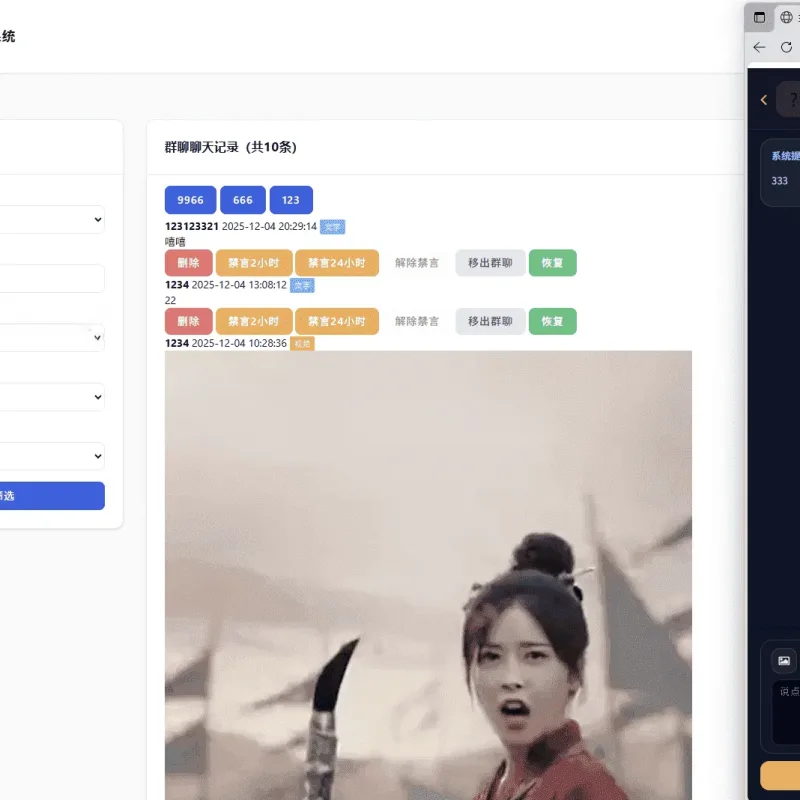Screen dimensions: 800x800
Task: Select the 9966 group button
Action: 190,200
